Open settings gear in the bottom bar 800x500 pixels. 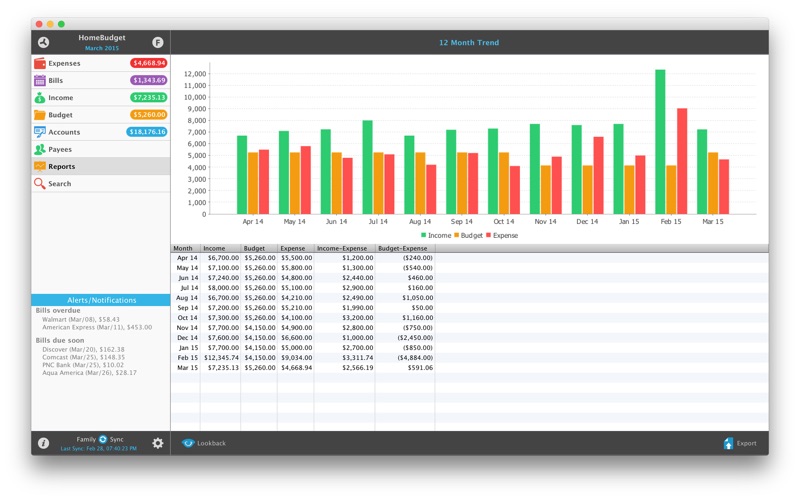click(x=158, y=443)
